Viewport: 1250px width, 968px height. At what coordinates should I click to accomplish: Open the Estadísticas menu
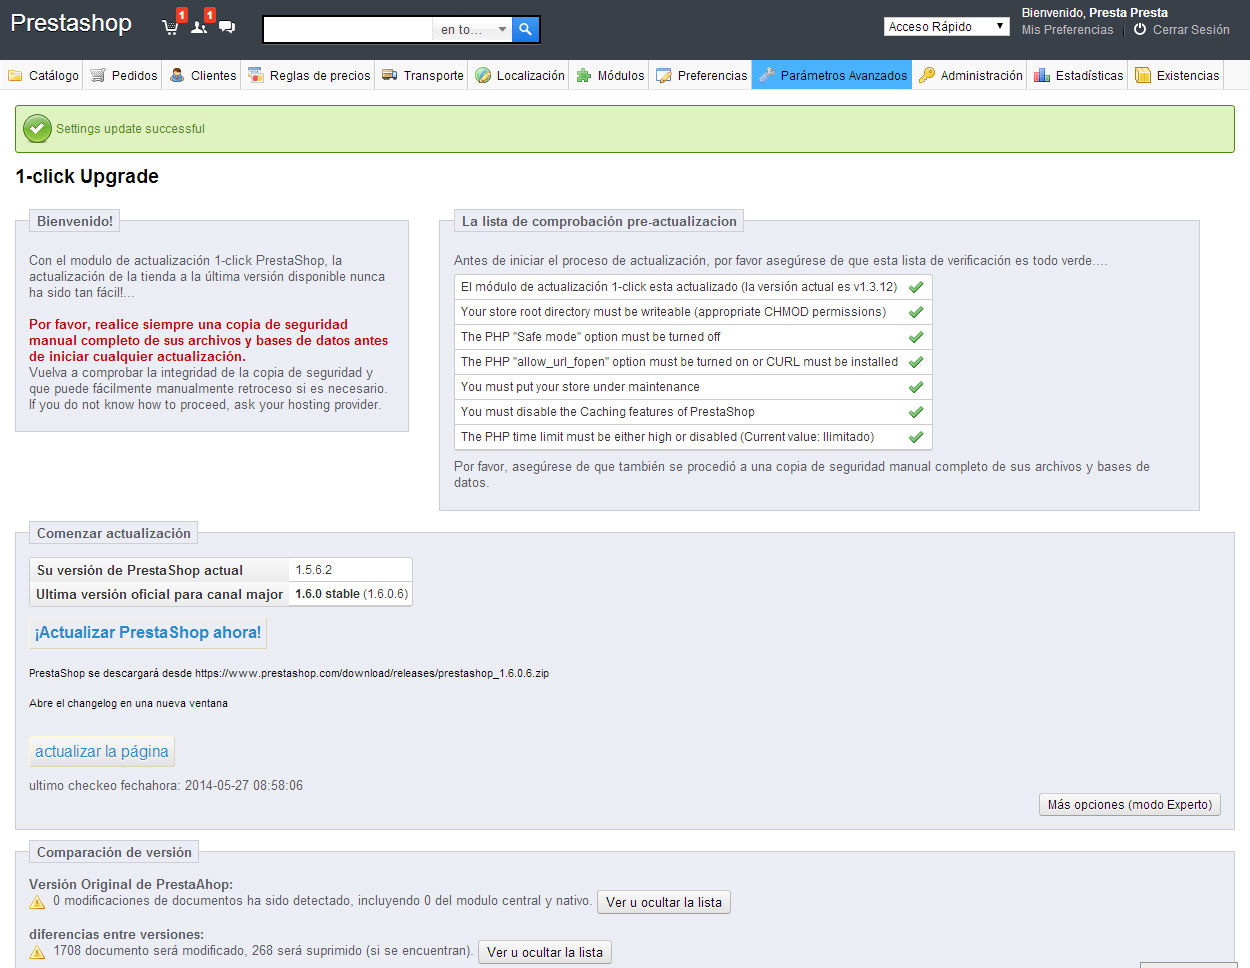point(1078,75)
